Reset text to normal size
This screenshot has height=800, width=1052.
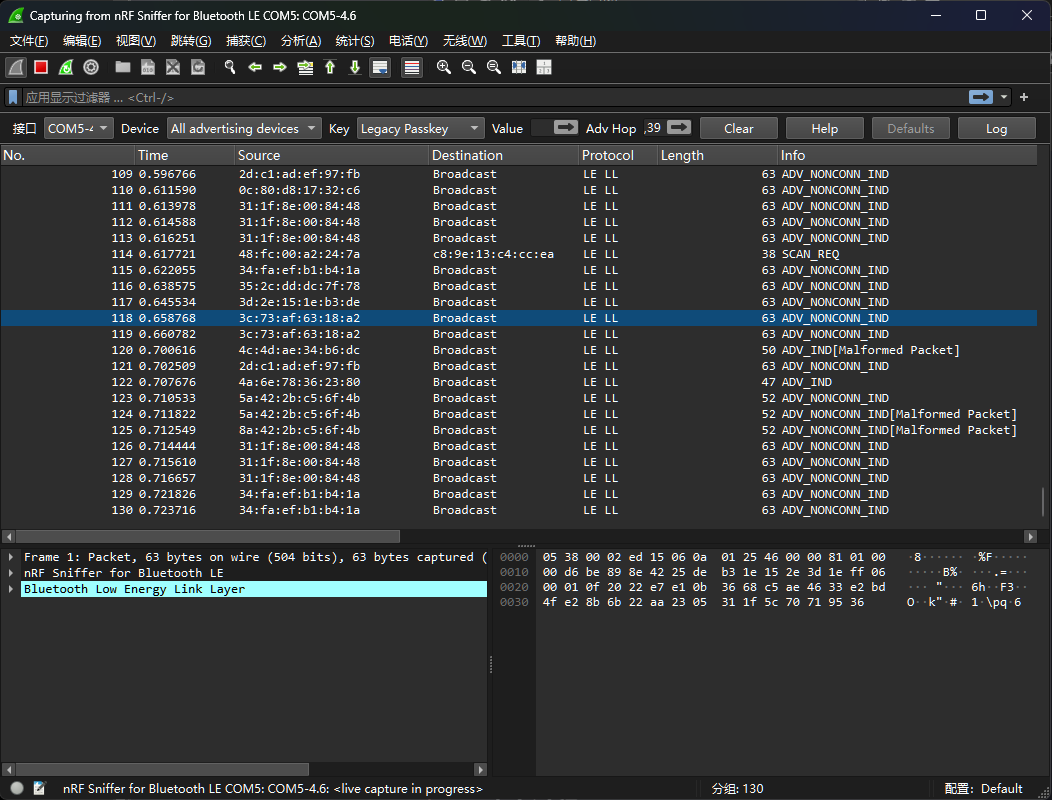[x=494, y=67]
